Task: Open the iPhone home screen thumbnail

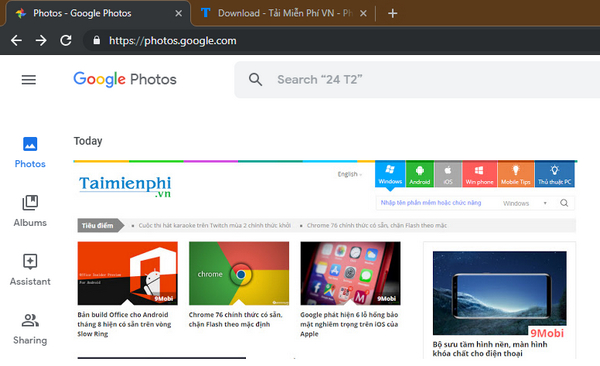Action: pyautogui.click(x=350, y=273)
